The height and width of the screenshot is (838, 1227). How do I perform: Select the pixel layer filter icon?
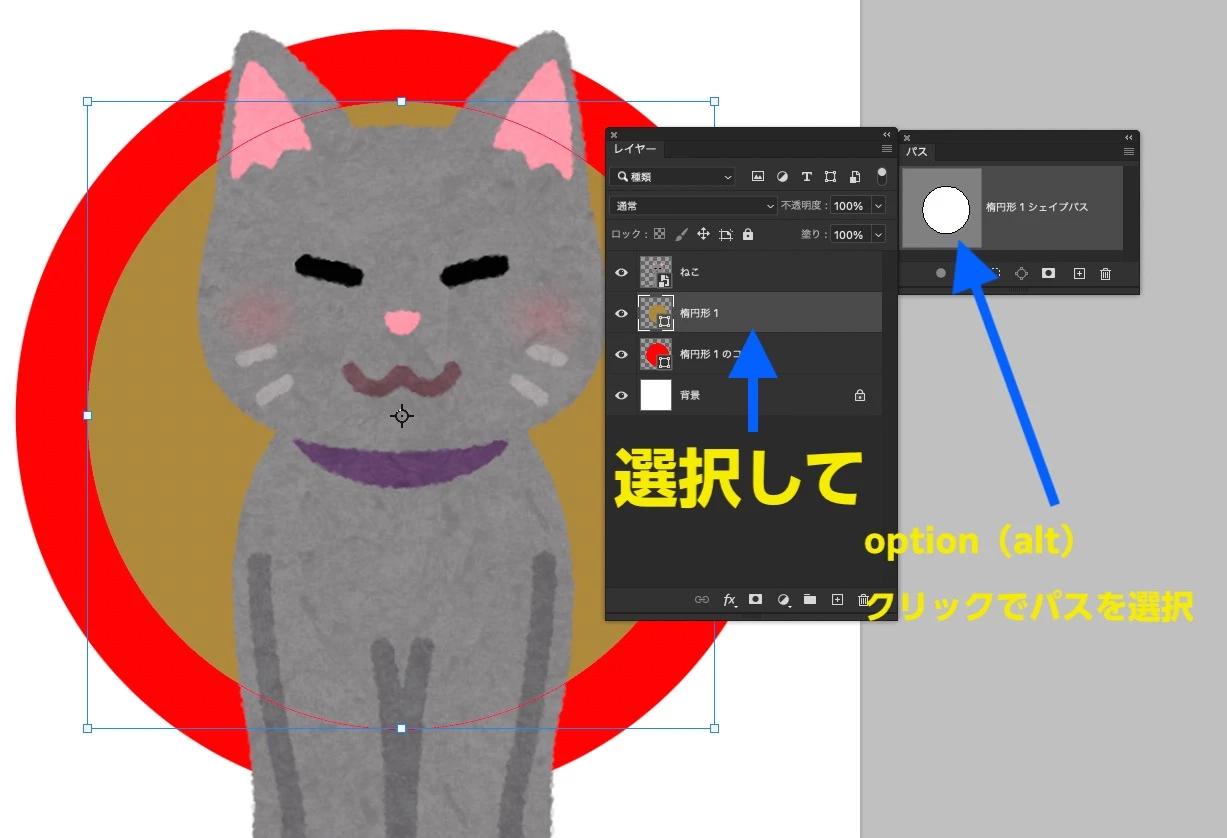point(758,177)
